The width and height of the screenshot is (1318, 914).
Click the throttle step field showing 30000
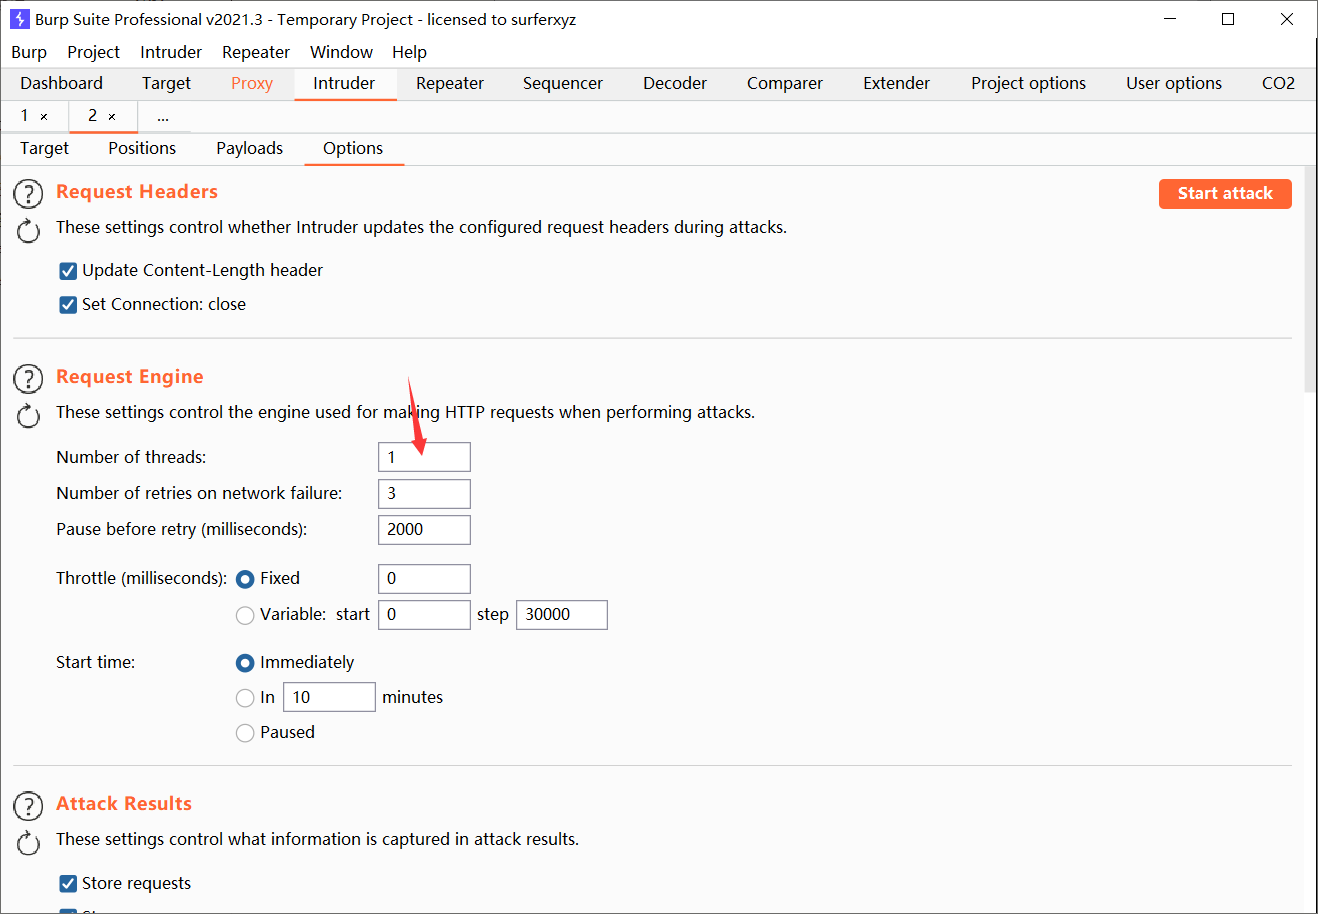click(562, 615)
